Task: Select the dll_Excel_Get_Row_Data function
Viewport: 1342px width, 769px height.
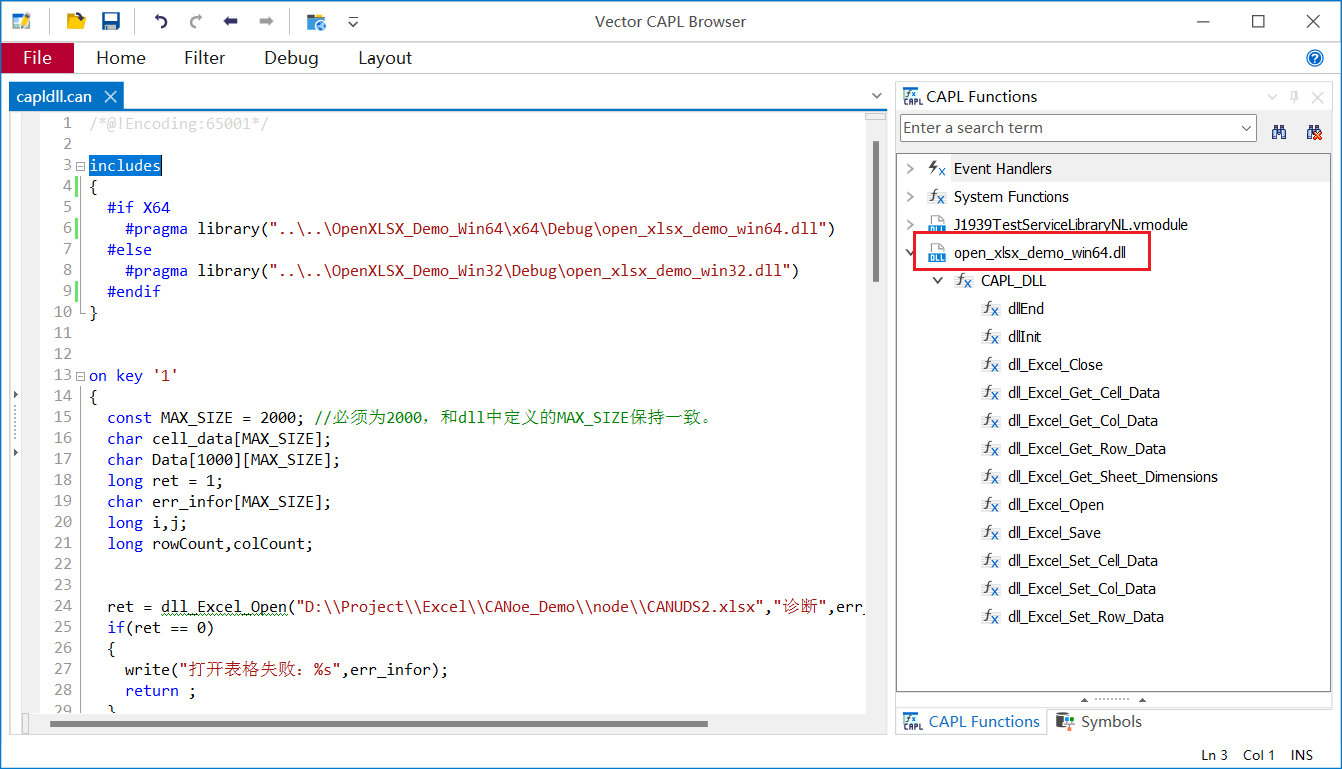Action: [x=1087, y=449]
